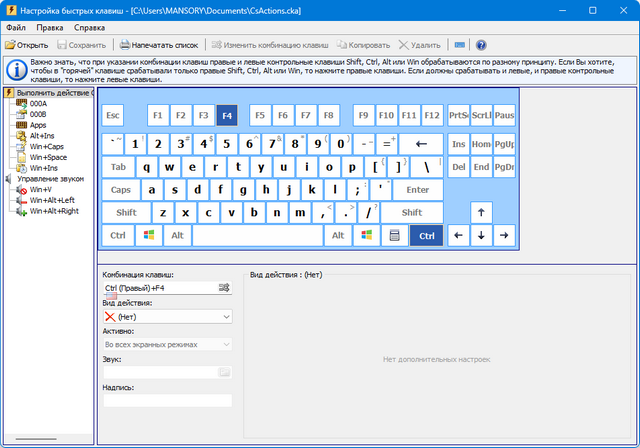Click the left arrow key in arrow cluster
The image size is (640, 448).
(458, 235)
